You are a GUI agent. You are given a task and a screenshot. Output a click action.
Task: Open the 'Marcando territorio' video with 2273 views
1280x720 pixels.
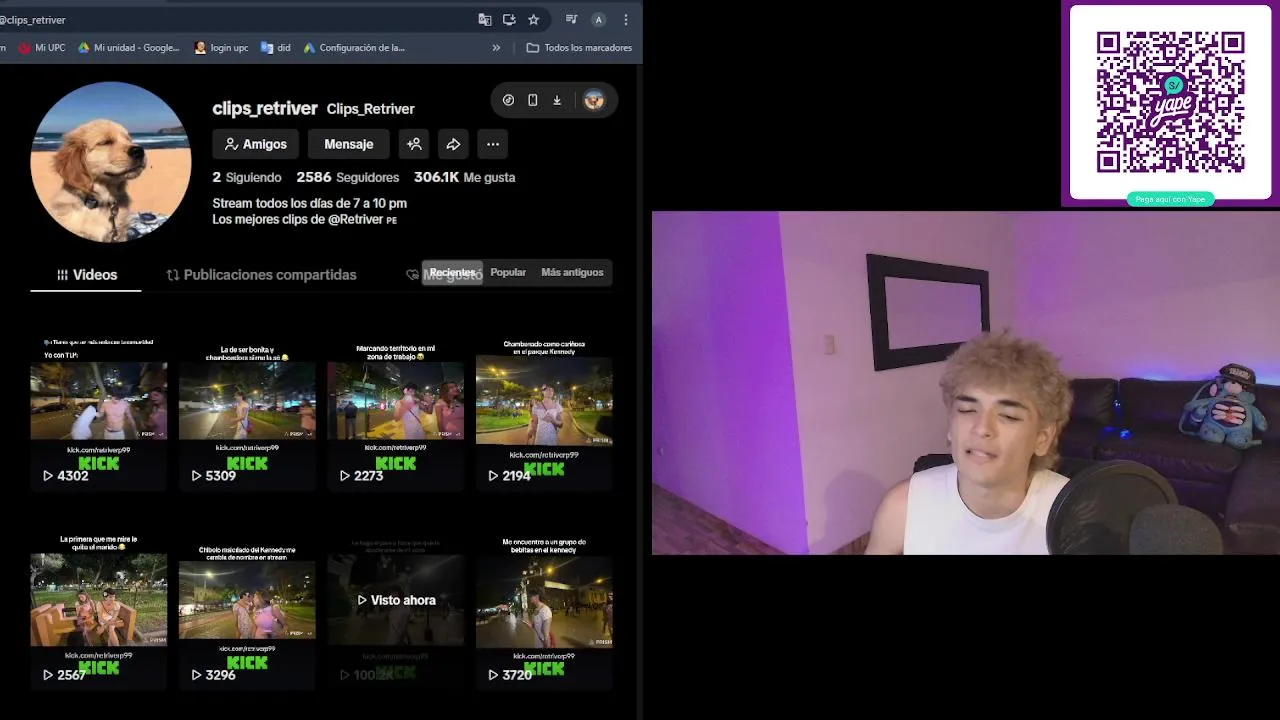[395, 412]
